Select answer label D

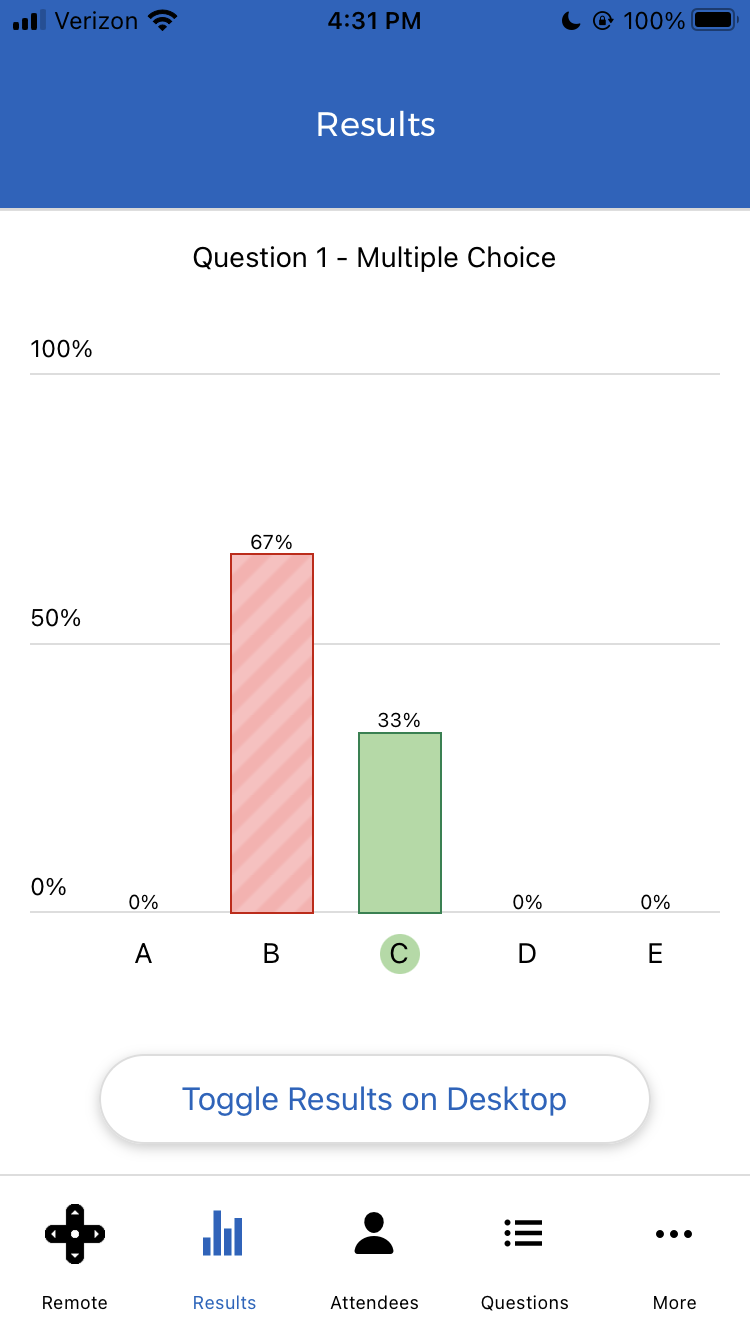(x=527, y=954)
